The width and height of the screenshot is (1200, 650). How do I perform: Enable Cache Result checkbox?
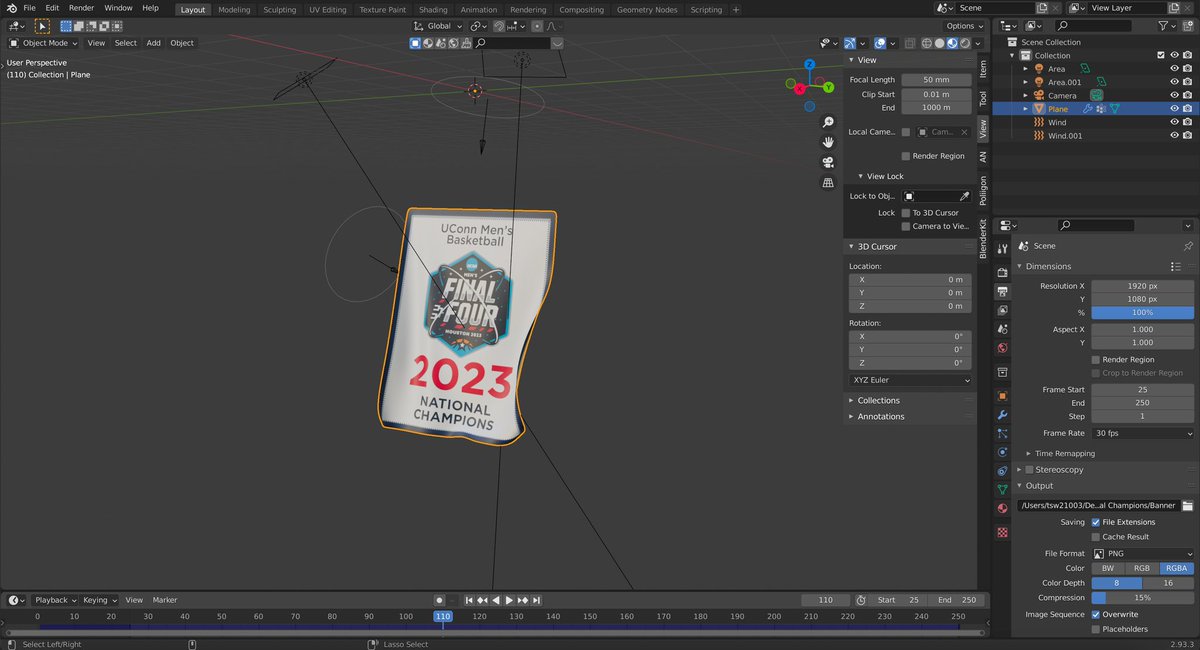pos(1096,537)
